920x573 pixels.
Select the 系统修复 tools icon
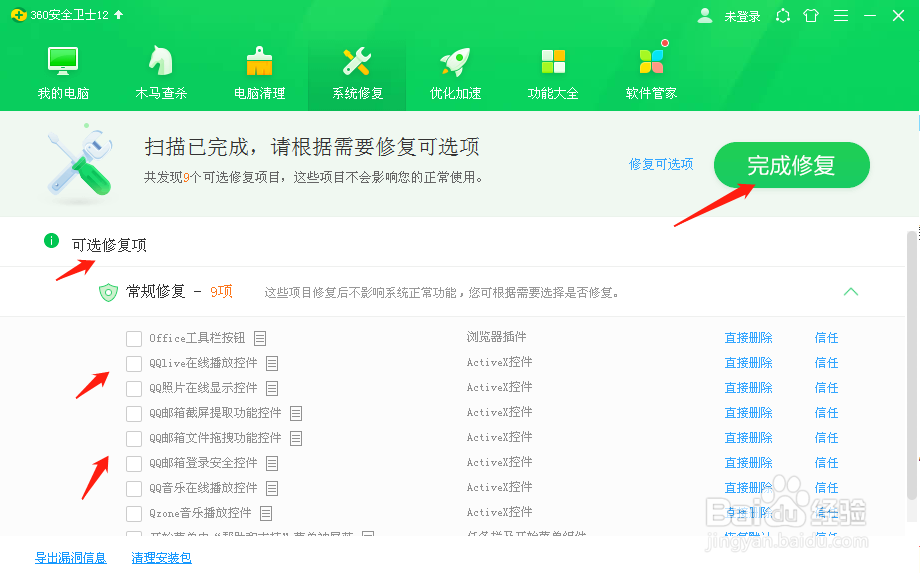(357, 61)
